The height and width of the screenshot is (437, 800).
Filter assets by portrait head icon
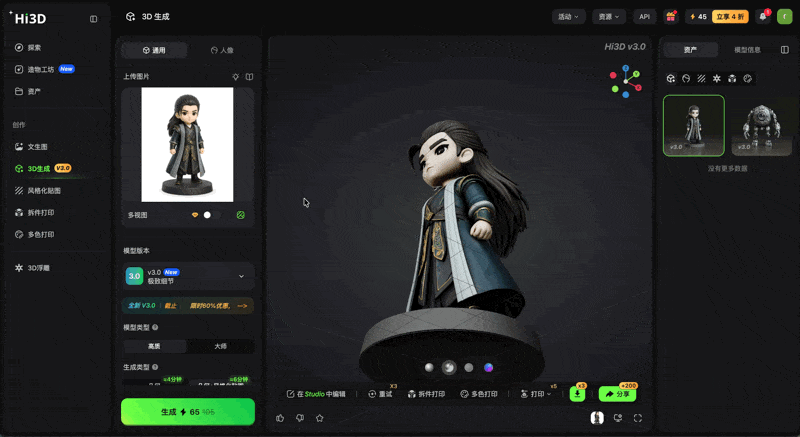tap(686, 79)
